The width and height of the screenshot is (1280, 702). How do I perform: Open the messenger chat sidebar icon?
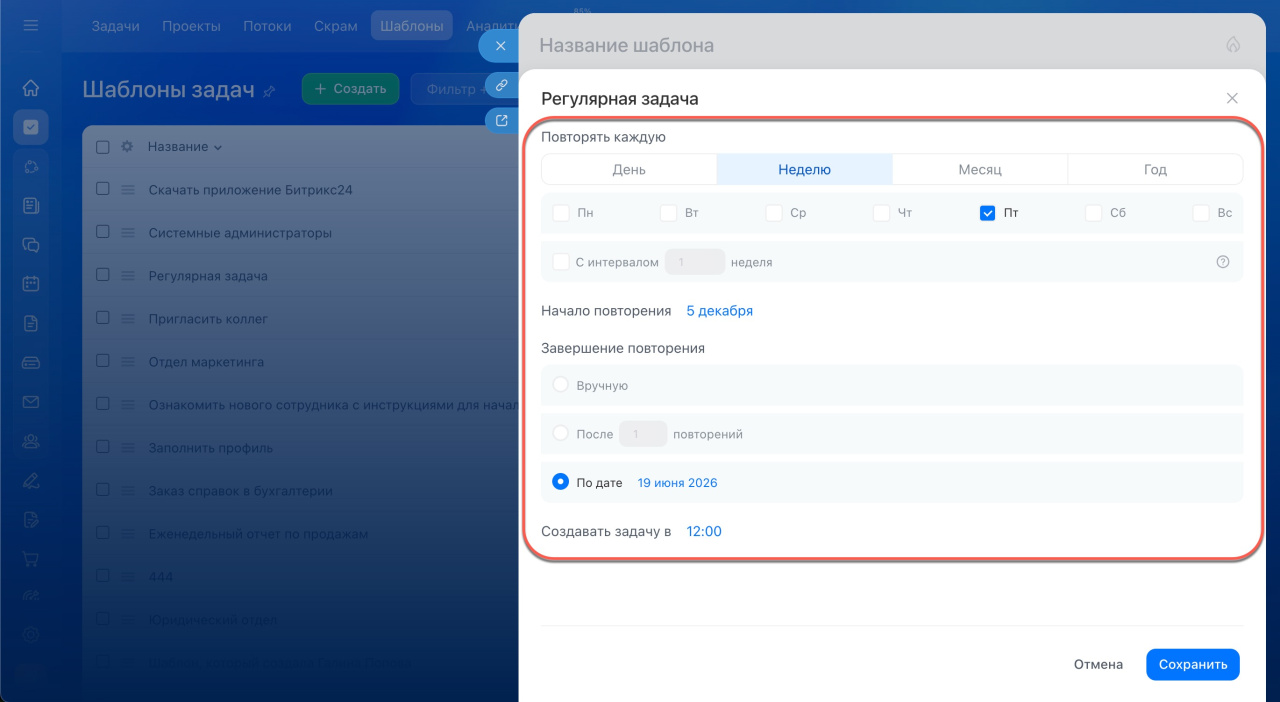tap(31, 244)
